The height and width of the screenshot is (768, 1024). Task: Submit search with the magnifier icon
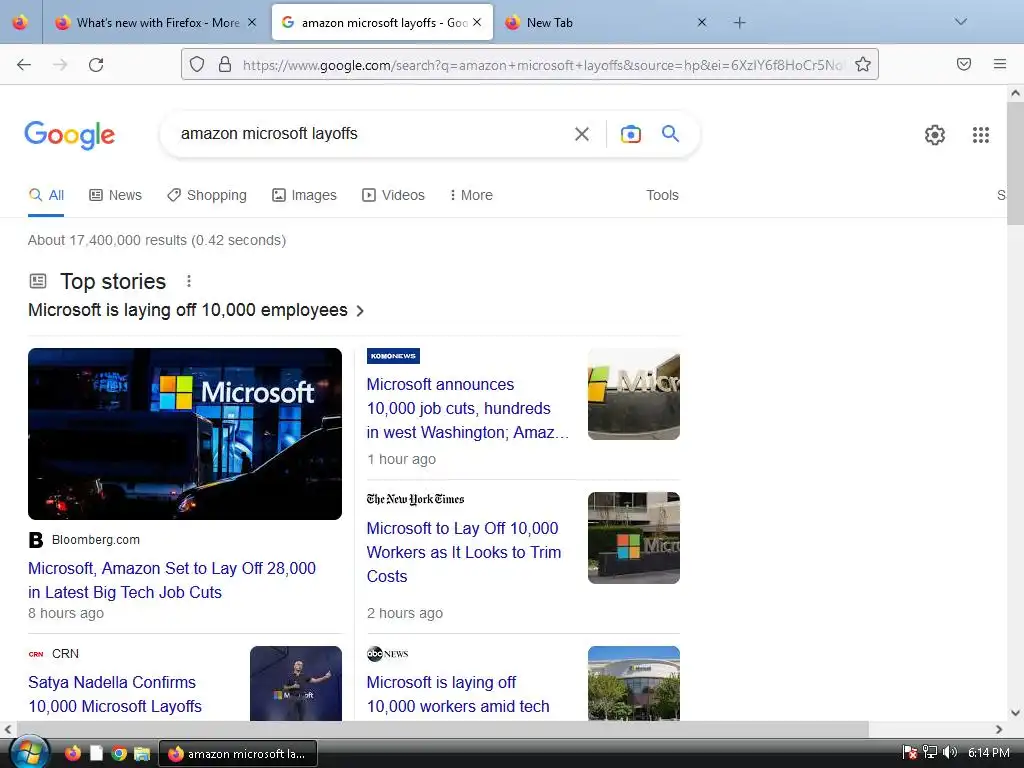click(x=670, y=133)
